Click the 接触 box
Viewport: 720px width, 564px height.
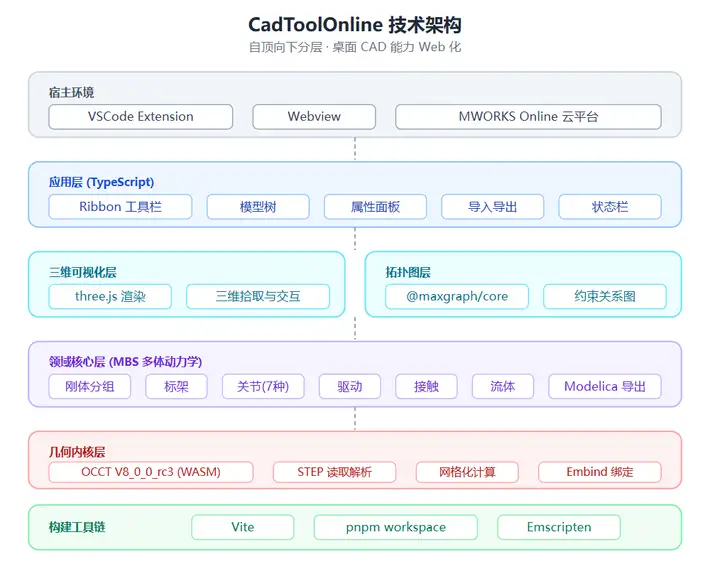click(426, 386)
